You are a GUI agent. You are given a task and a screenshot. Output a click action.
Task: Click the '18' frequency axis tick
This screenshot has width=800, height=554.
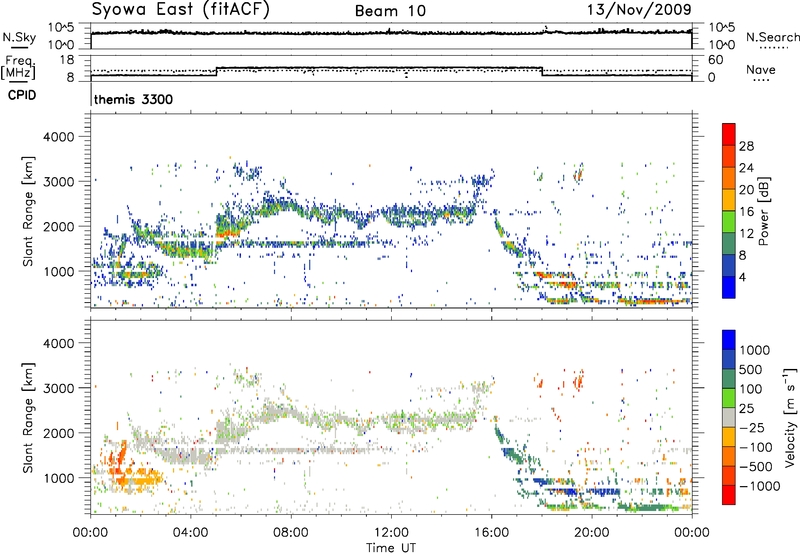66,60
